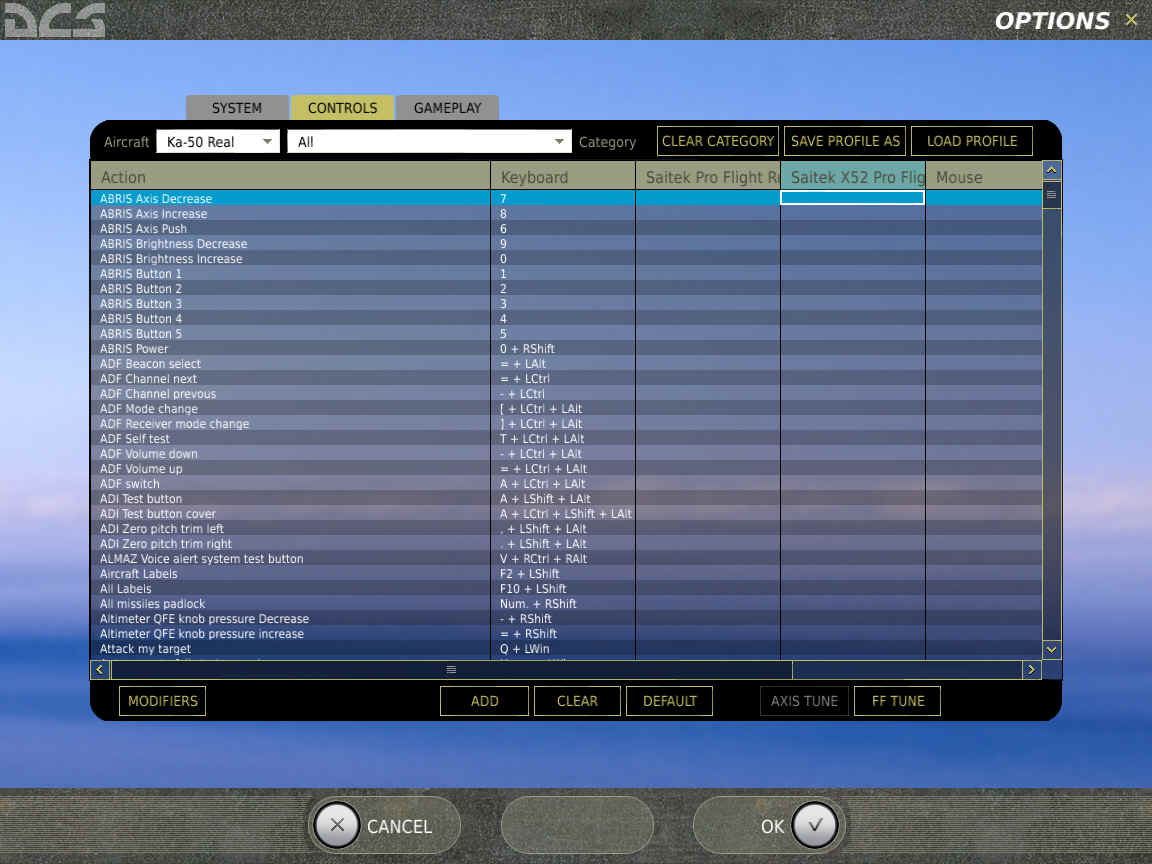Image resolution: width=1152 pixels, height=864 pixels.
Task: Click the Action column header
Action: (x=290, y=177)
